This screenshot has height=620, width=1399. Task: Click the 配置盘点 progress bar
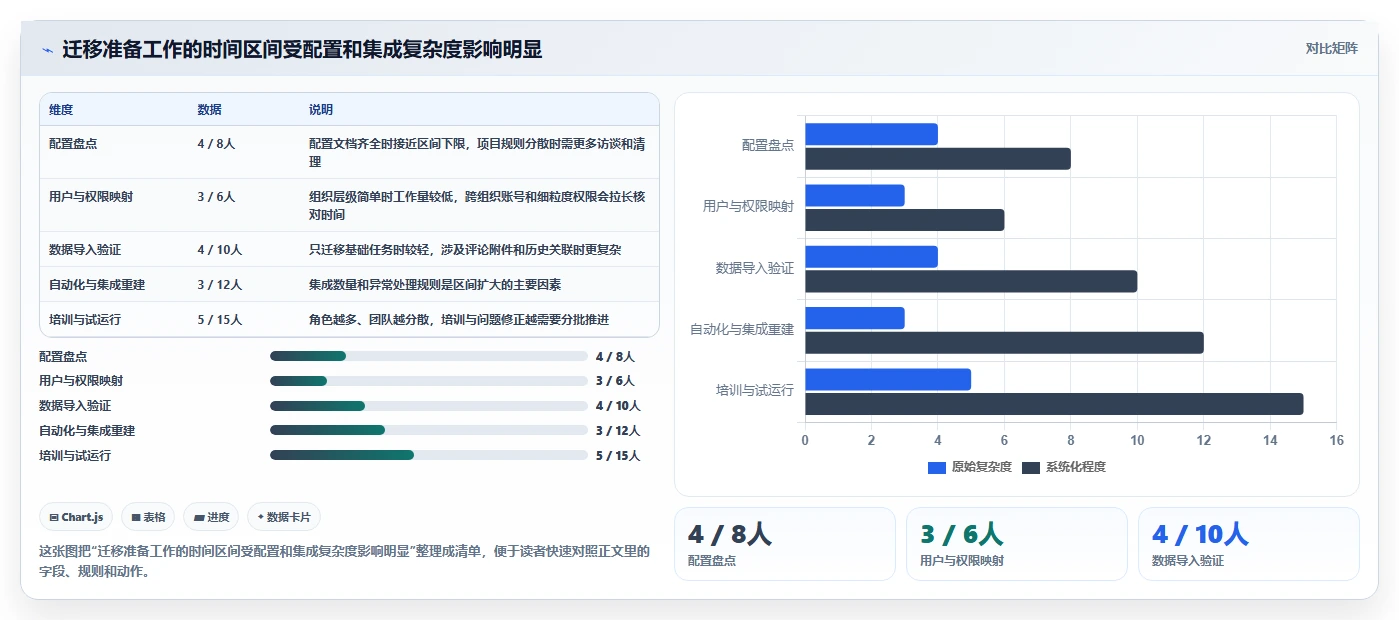tap(428, 356)
